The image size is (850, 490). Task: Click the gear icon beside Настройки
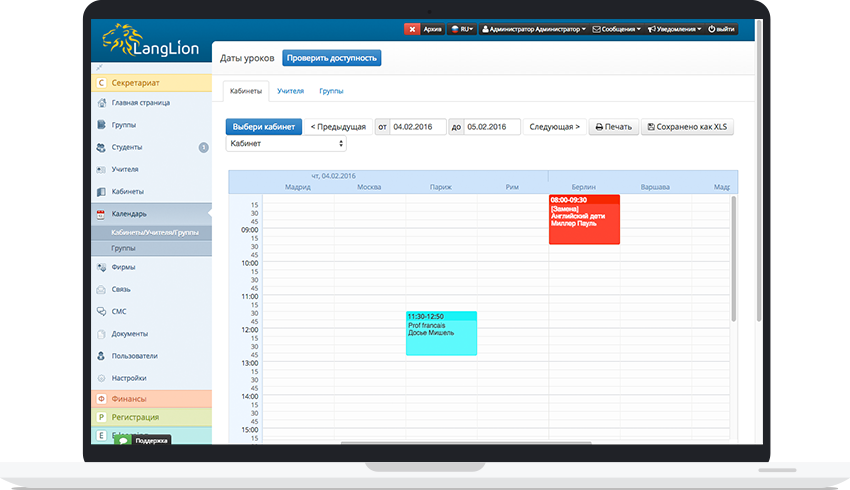(x=101, y=378)
